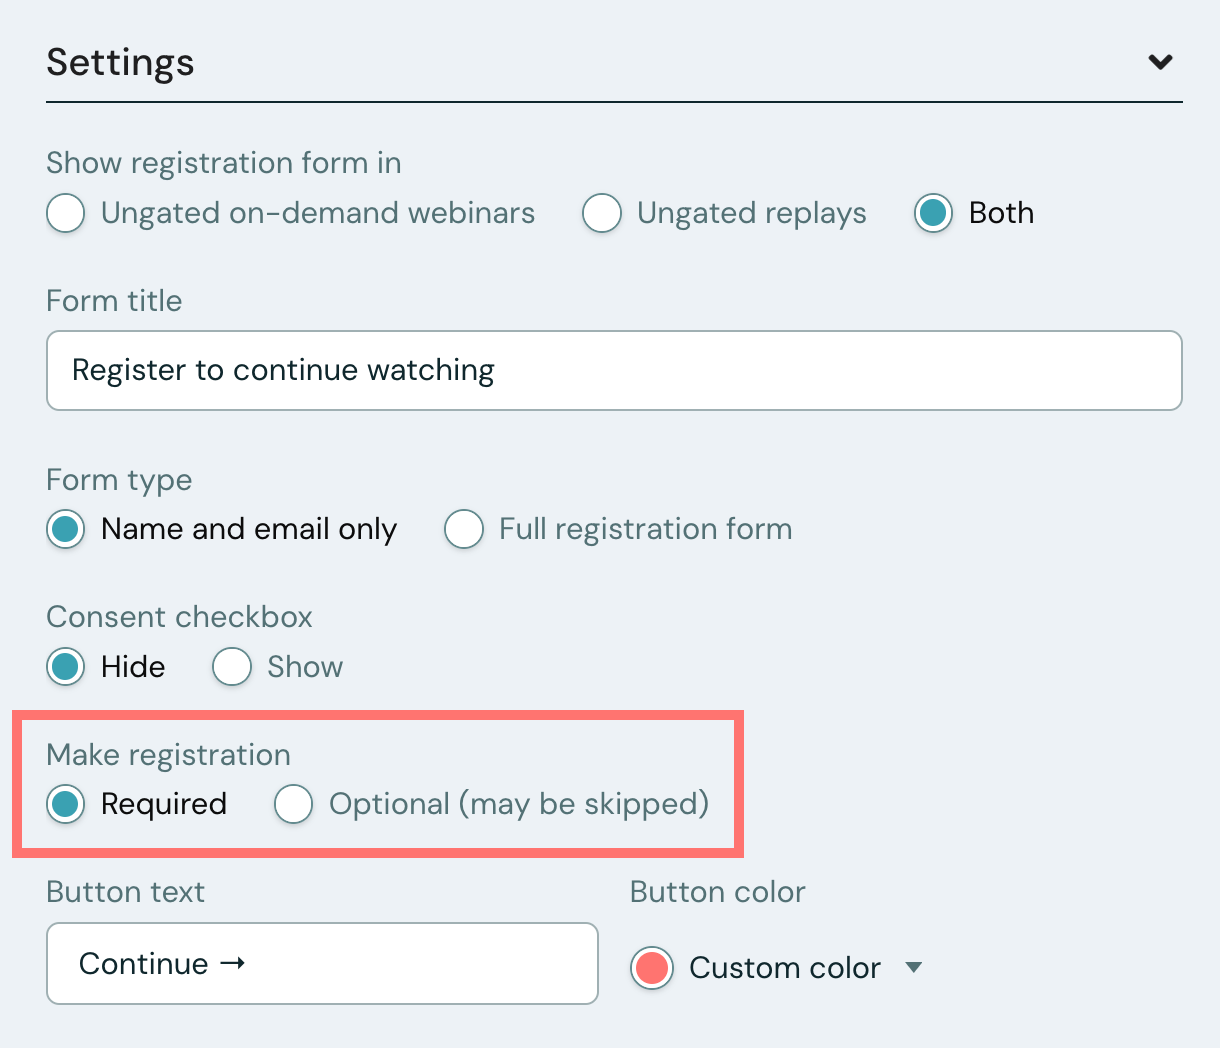Switch to 'Full registration form' type
This screenshot has width=1220, height=1048.
coord(464,529)
